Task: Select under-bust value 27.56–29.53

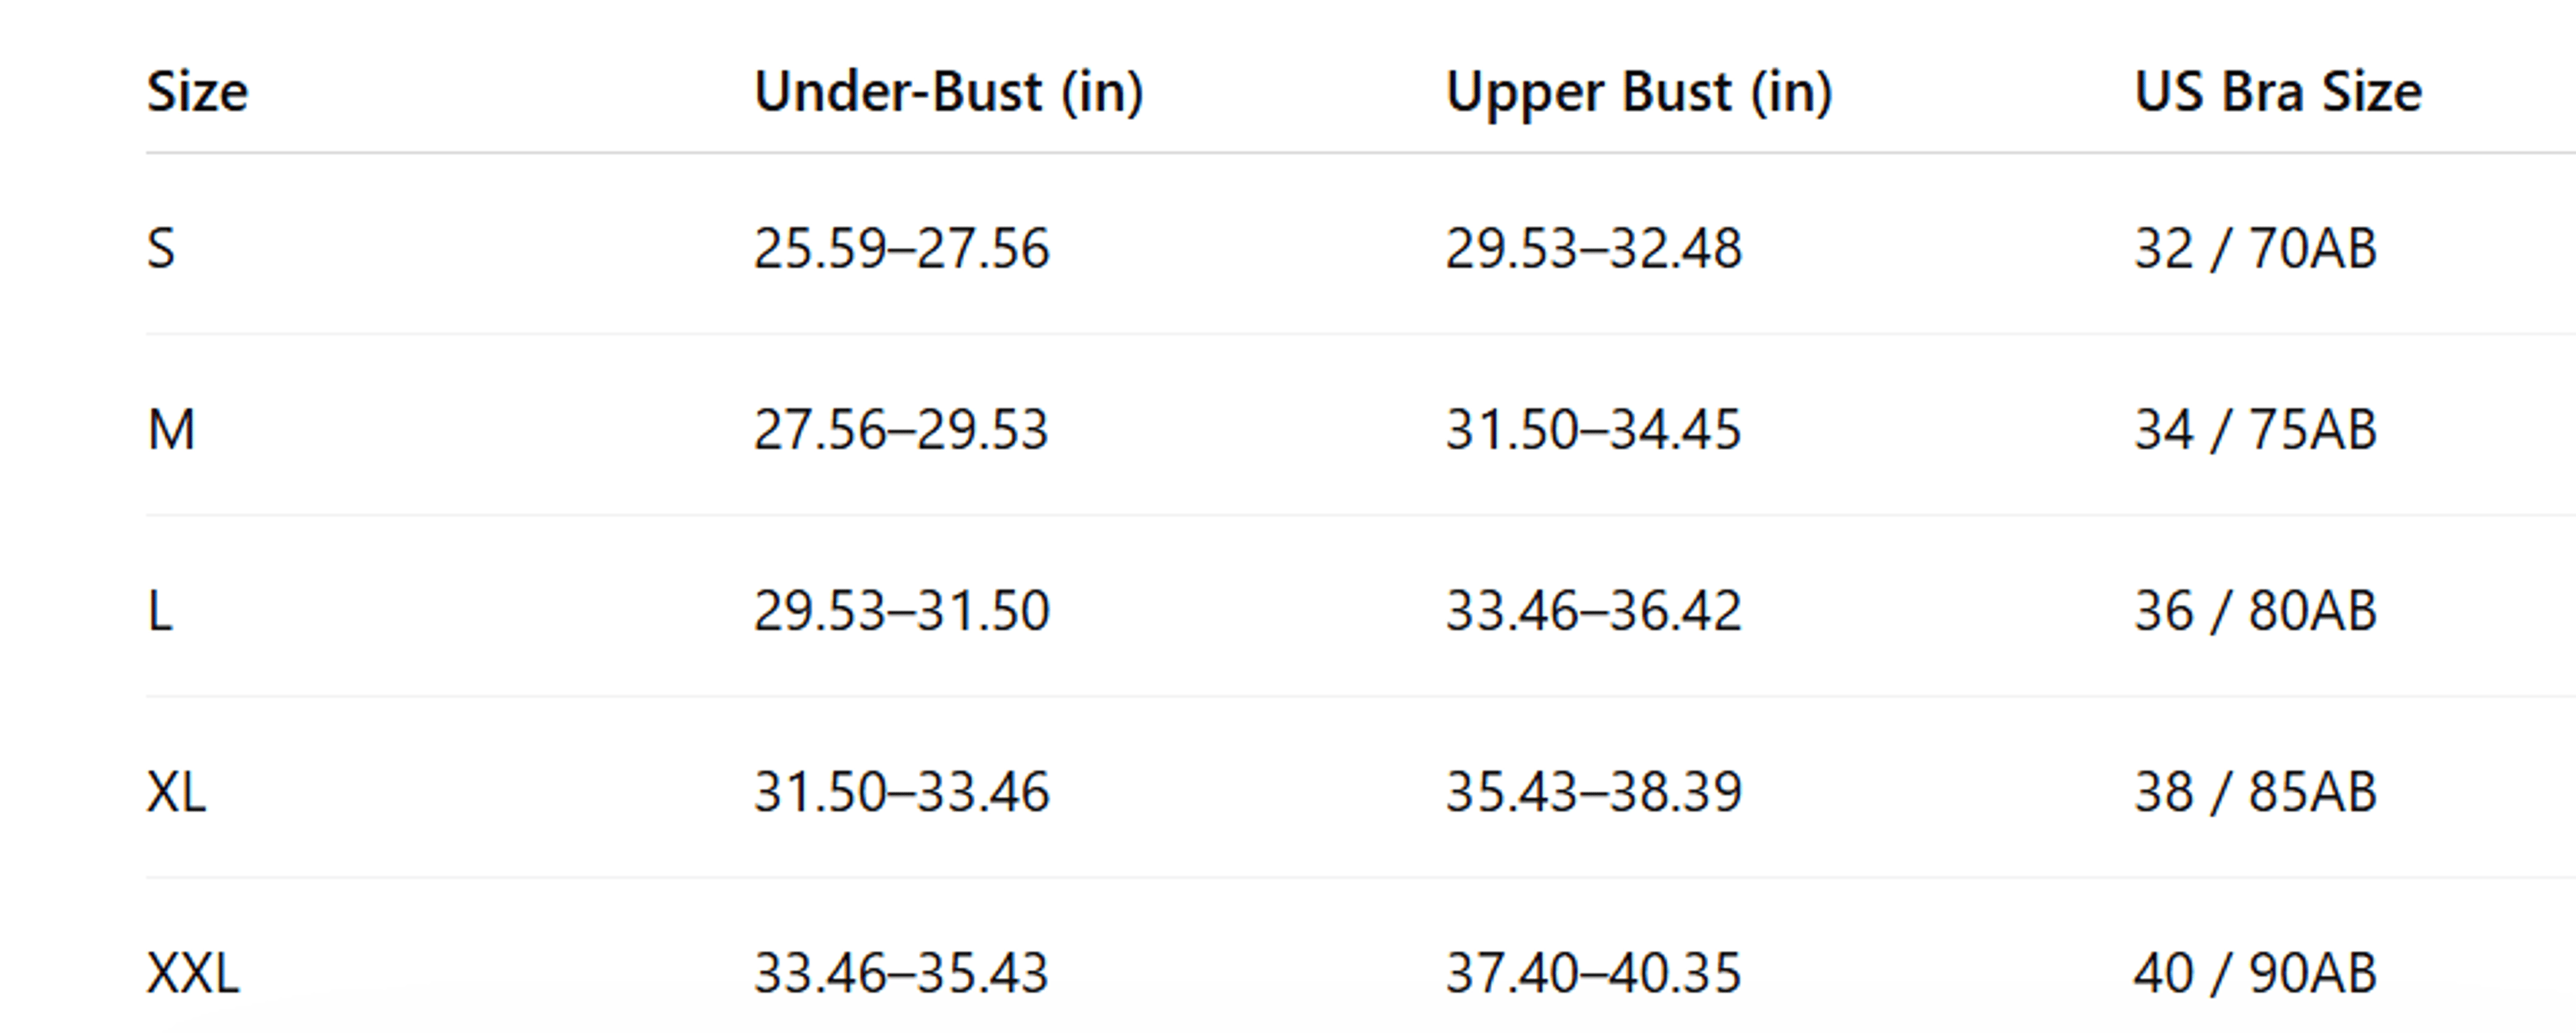Action: pos(901,430)
